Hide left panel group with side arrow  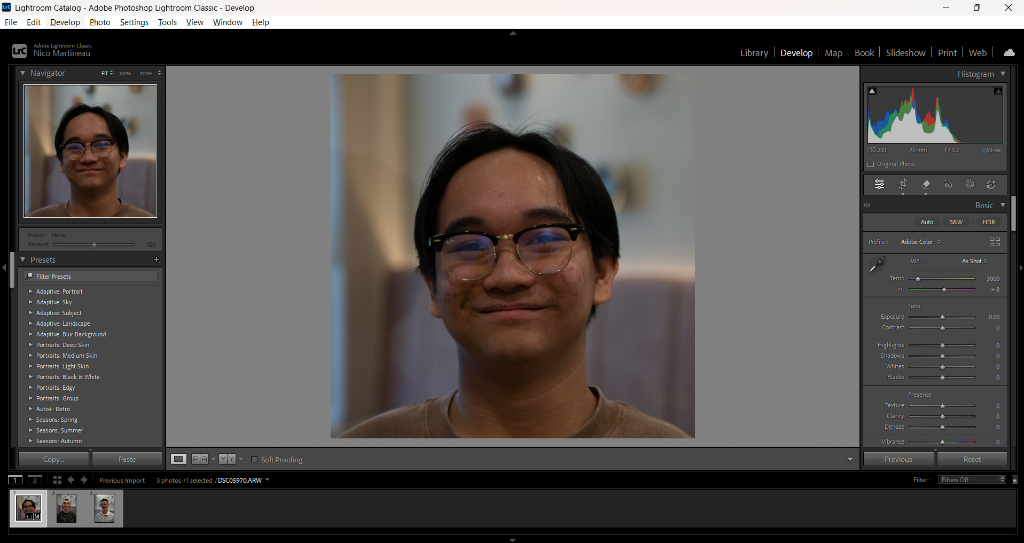[x=4, y=267]
